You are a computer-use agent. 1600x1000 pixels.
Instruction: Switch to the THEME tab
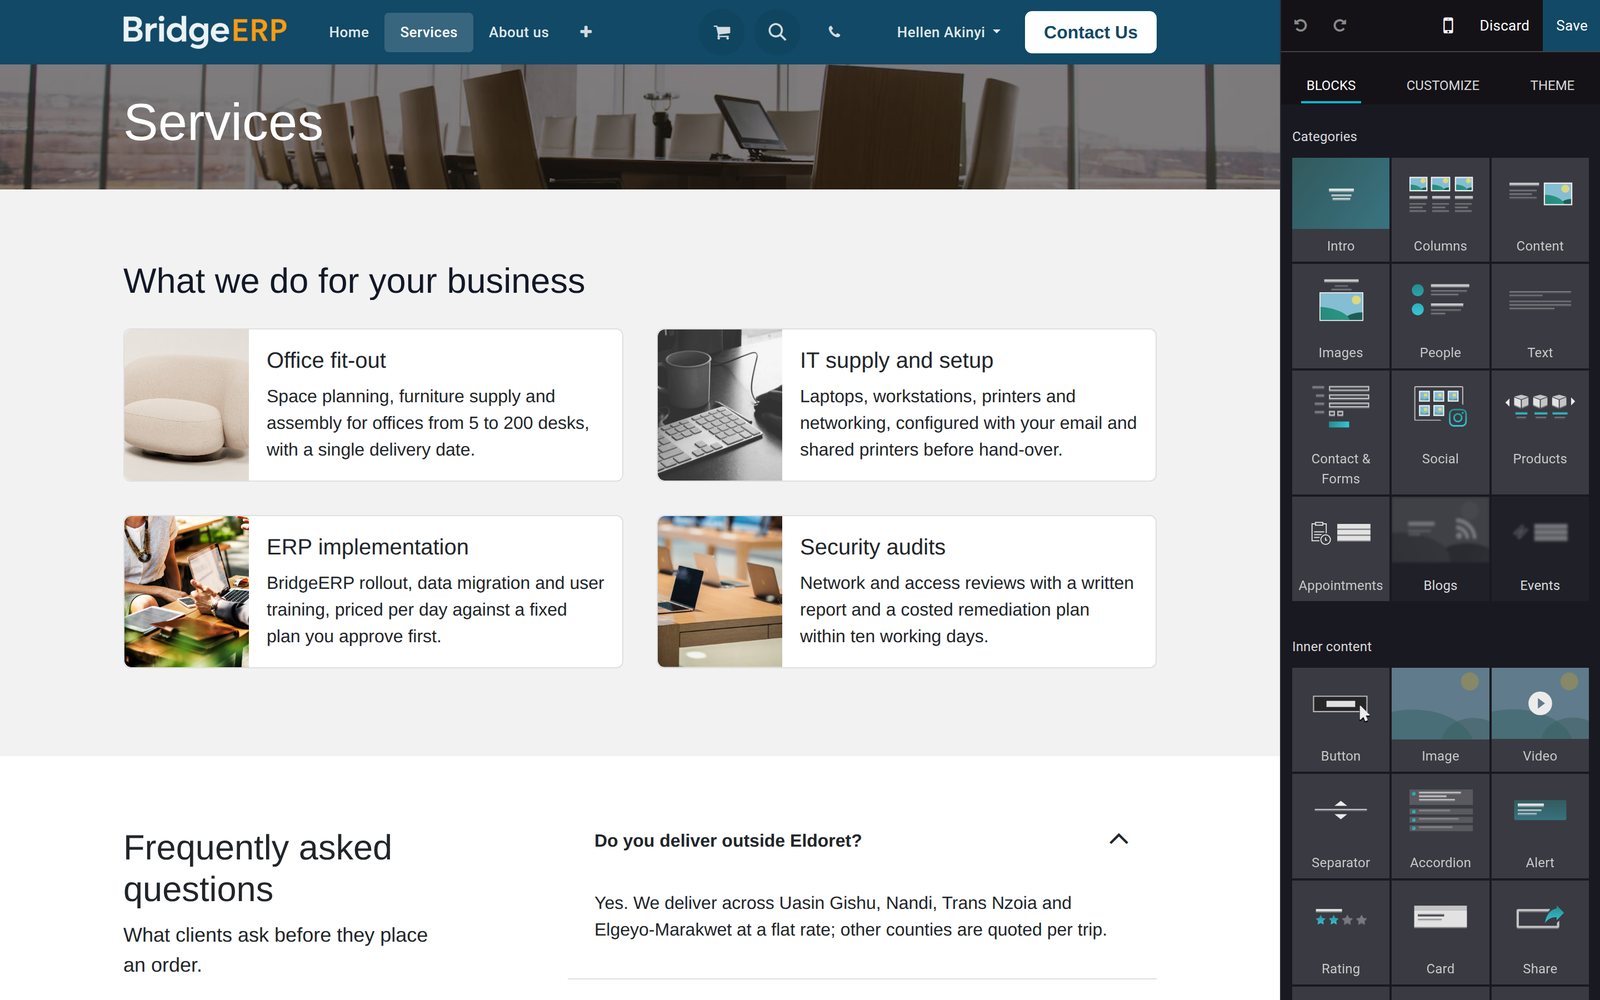pos(1551,85)
